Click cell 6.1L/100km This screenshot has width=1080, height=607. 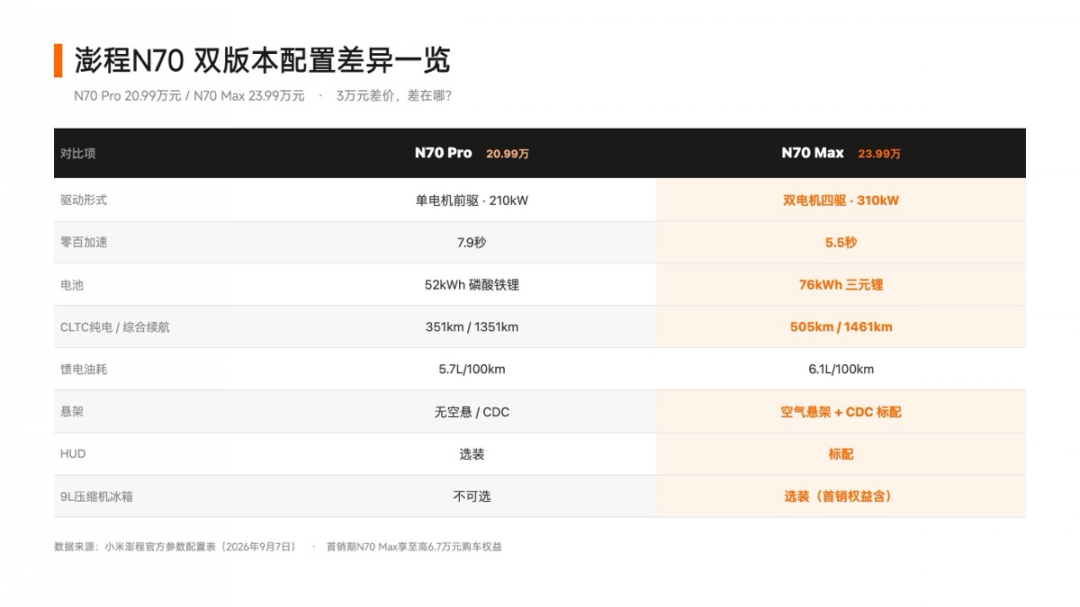[x=840, y=369]
